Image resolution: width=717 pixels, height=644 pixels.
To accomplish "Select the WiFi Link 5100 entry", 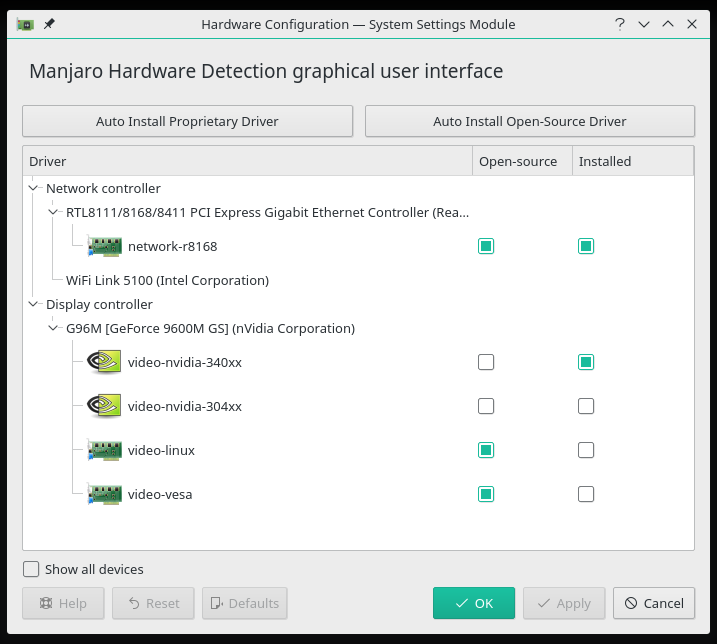I will point(167,280).
